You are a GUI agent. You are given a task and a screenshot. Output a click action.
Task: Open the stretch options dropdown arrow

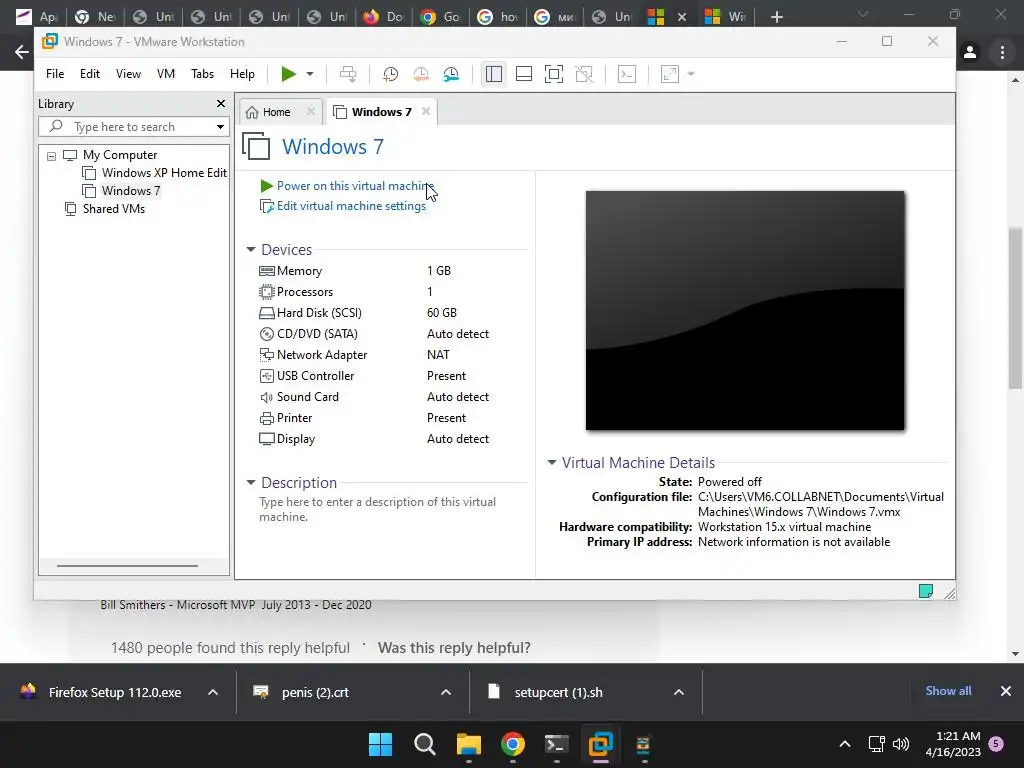point(691,74)
